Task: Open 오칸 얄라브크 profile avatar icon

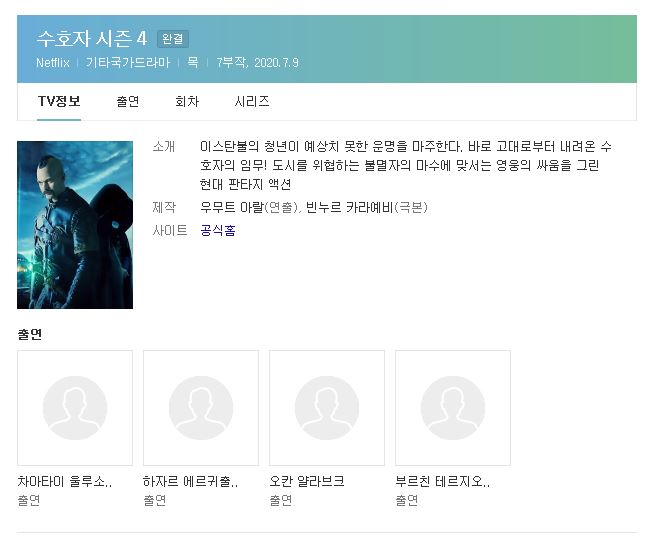Action: [327, 408]
